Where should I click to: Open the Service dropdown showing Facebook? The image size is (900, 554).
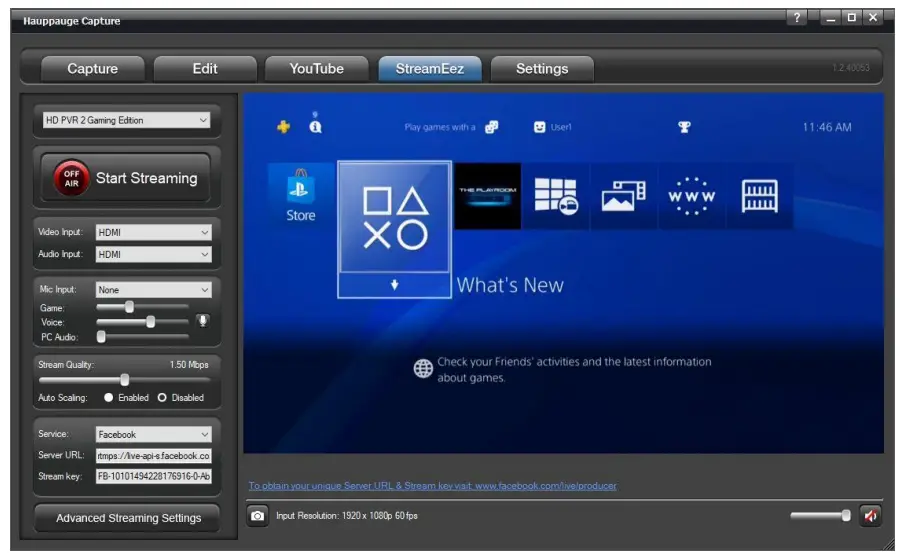point(153,435)
